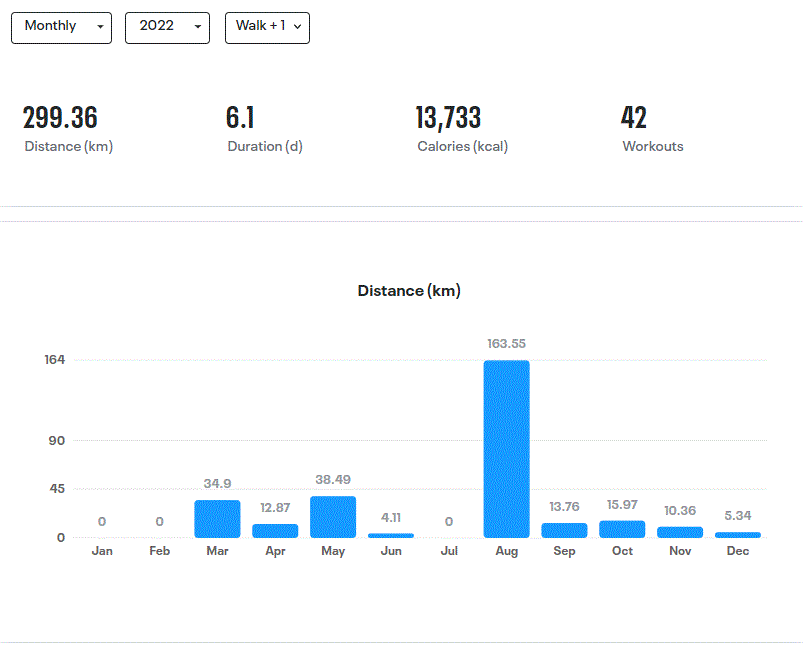803x645 pixels.
Task: Select the 42 workouts stat
Action: pyautogui.click(x=634, y=118)
